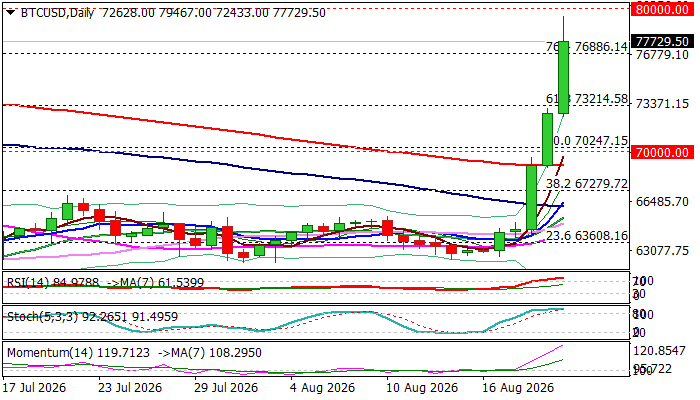This screenshot has width=700, height=400.
Task: Select the low price 72433.00 in header
Action: [242, 13]
